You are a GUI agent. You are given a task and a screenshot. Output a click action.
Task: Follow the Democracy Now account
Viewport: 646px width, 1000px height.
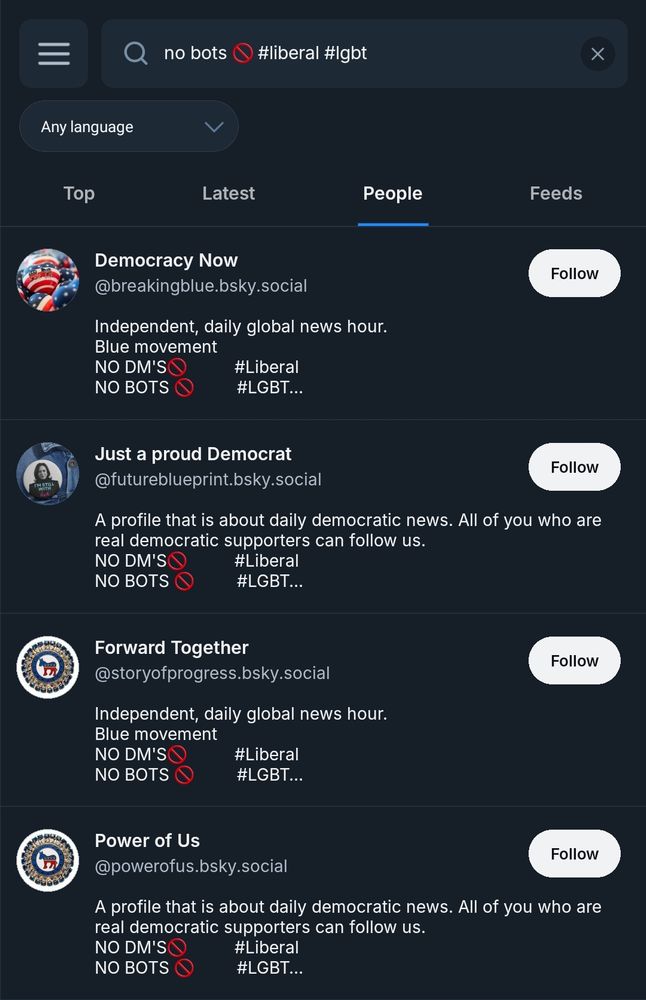[574, 272]
